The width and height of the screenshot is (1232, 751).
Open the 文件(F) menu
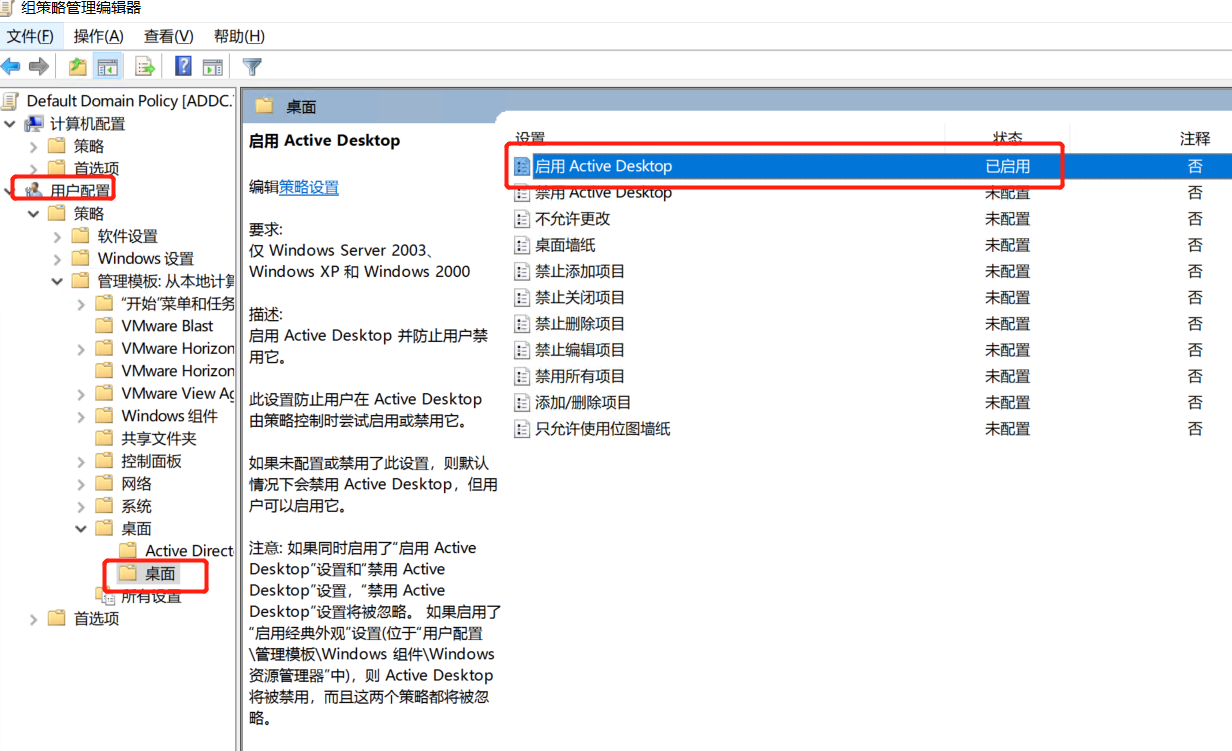tap(31, 36)
